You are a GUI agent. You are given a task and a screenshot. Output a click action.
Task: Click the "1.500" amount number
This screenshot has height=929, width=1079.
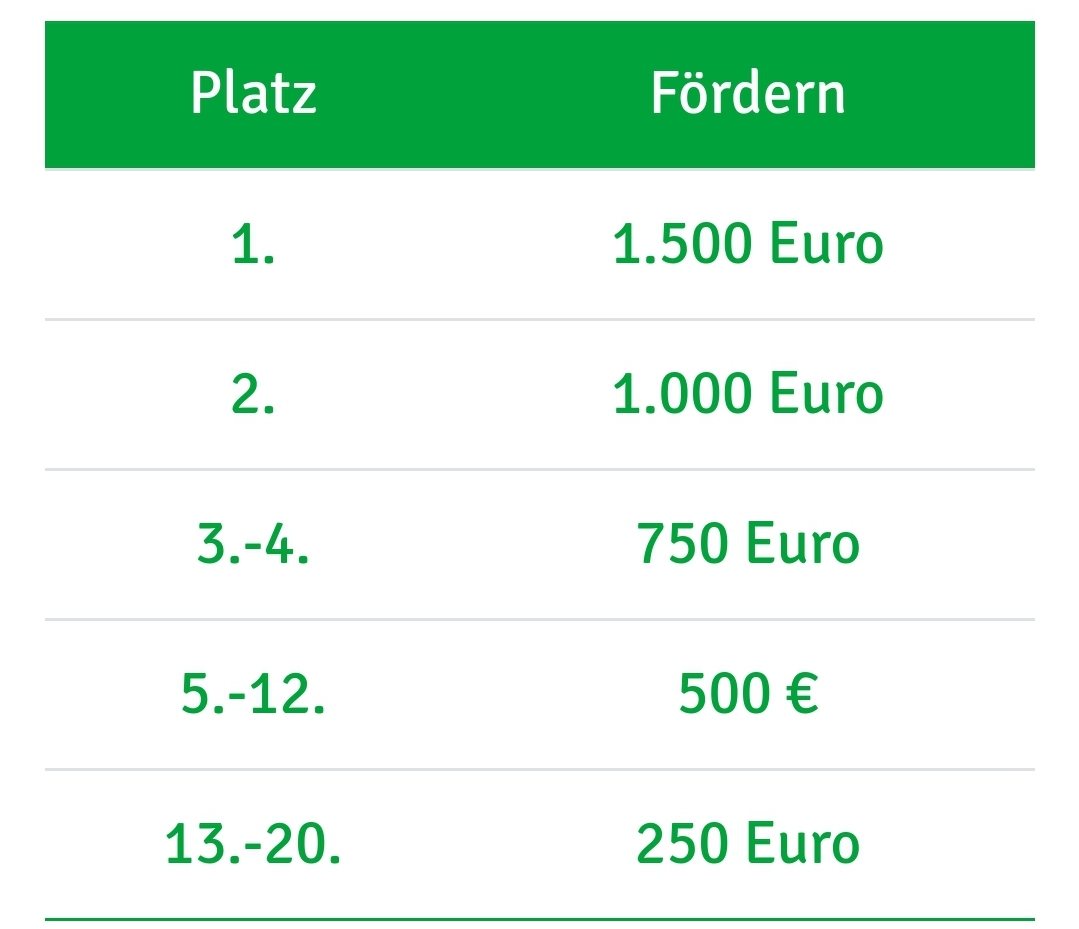pos(682,245)
